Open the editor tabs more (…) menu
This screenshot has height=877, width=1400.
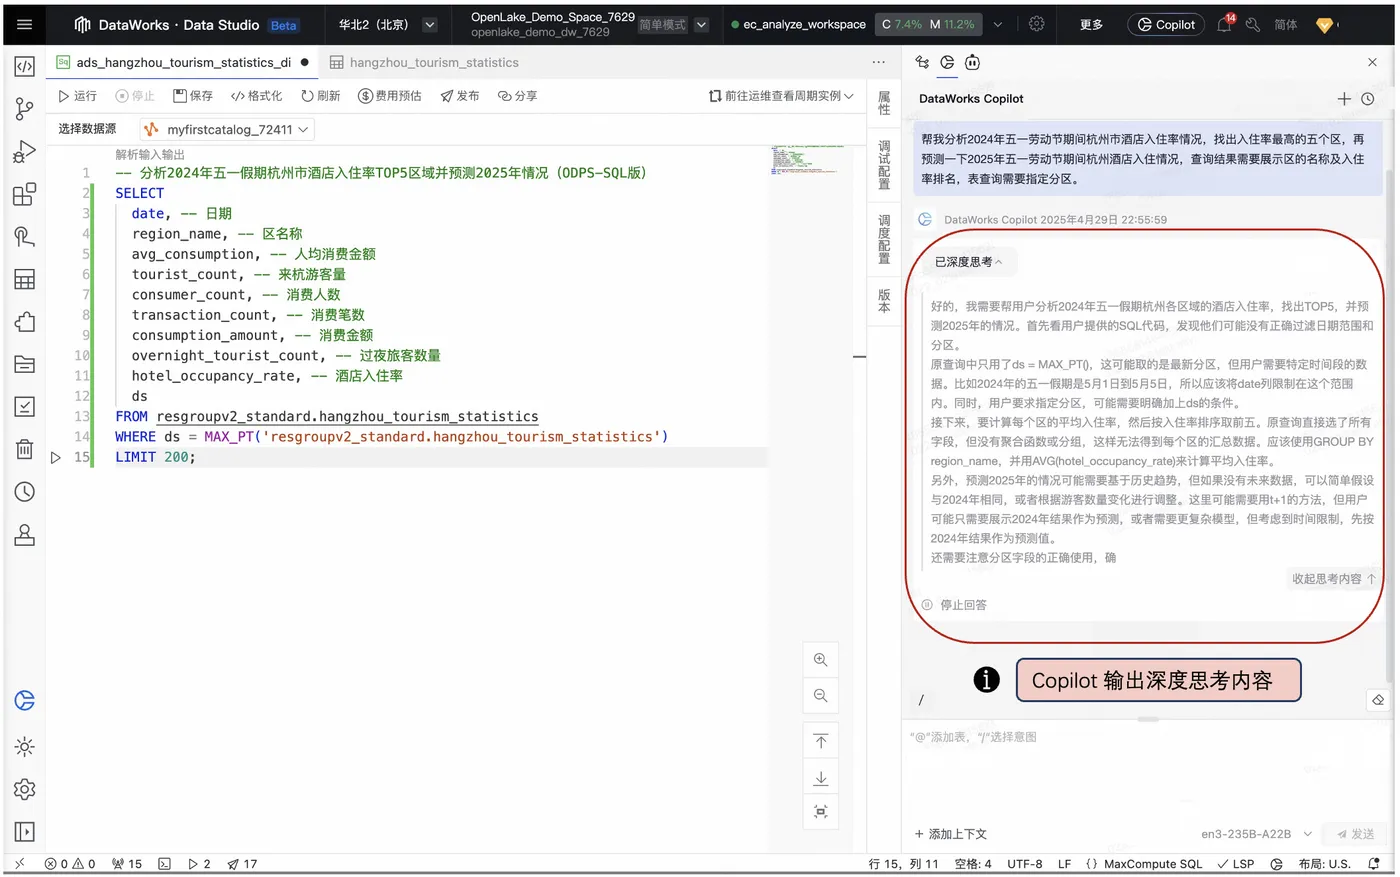pos(878,62)
